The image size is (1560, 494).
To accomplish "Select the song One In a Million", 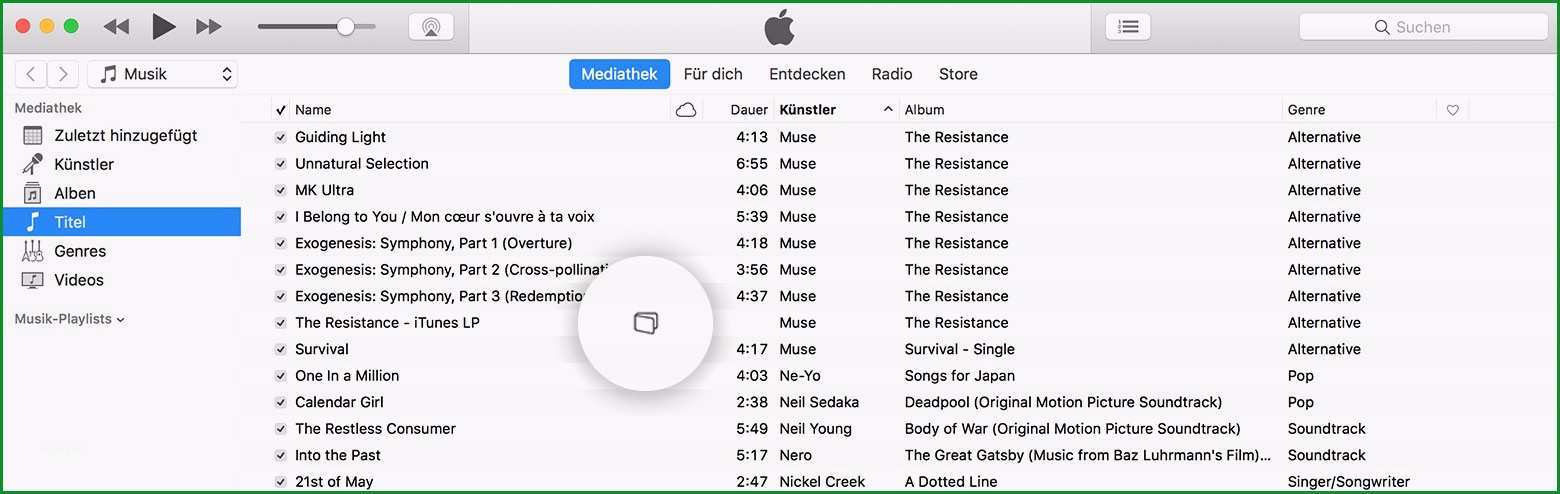I will (x=347, y=376).
